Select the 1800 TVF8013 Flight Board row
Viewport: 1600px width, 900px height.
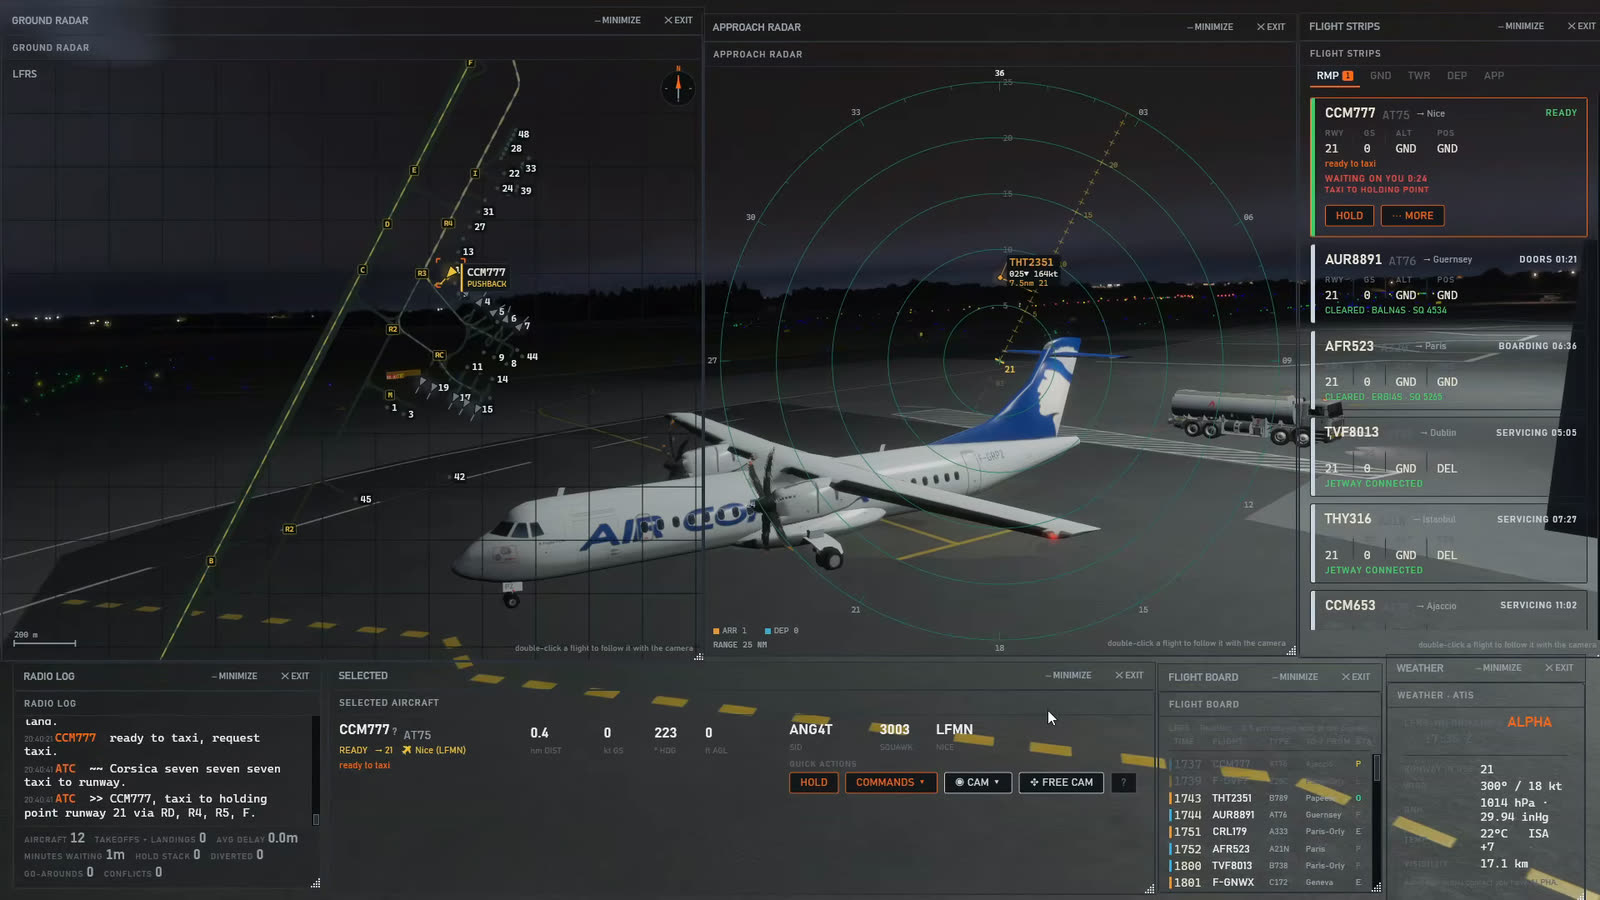[1267, 866]
